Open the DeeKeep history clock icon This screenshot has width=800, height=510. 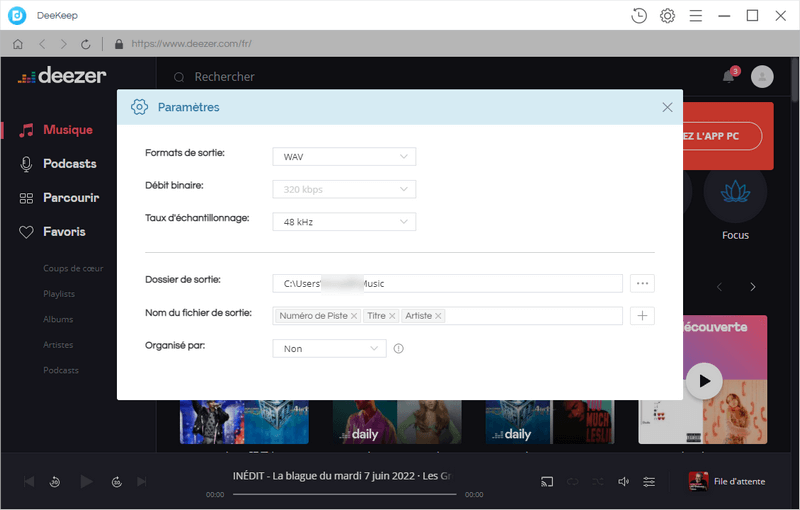(x=639, y=16)
